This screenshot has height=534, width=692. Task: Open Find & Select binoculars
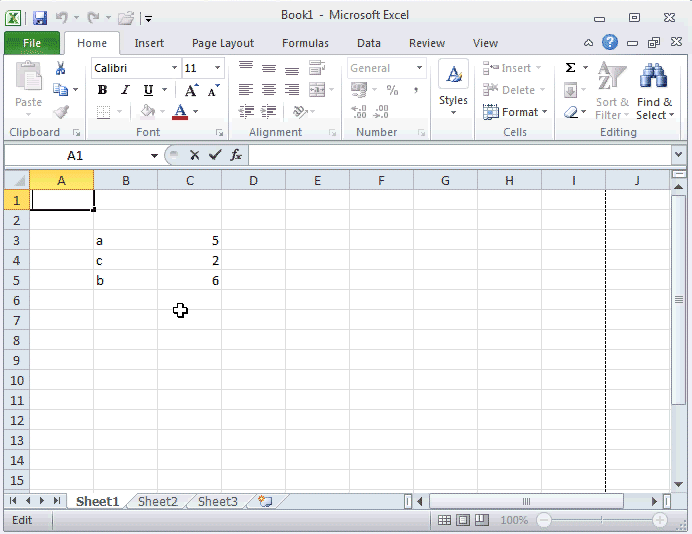click(x=654, y=90)
